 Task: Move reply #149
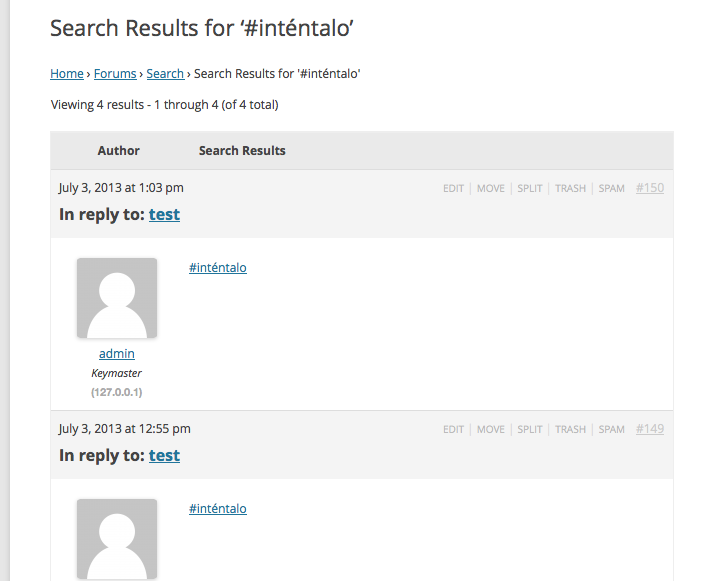click(490, 429)
